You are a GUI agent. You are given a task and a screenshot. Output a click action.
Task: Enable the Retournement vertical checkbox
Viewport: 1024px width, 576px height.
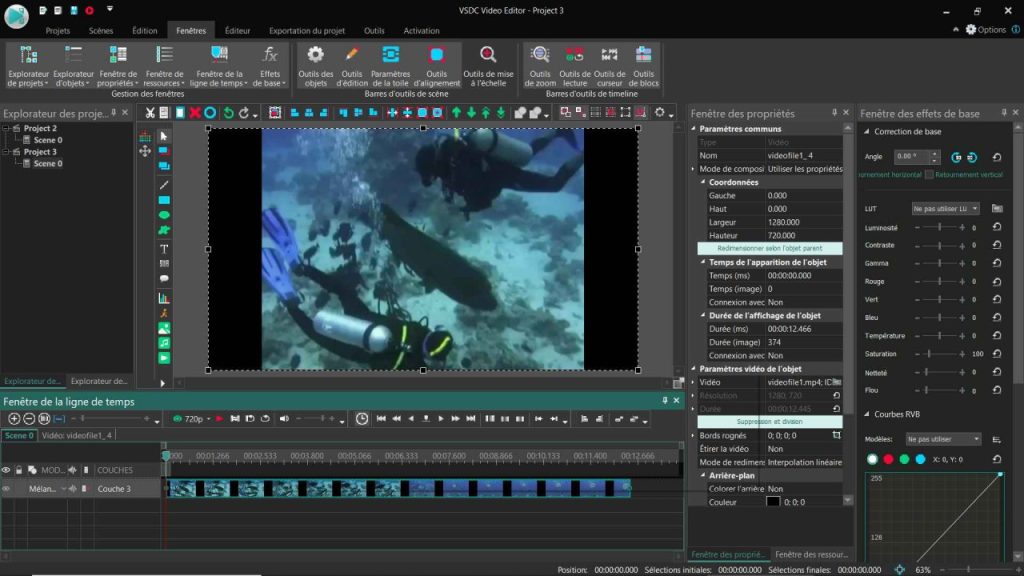[929, 174]
